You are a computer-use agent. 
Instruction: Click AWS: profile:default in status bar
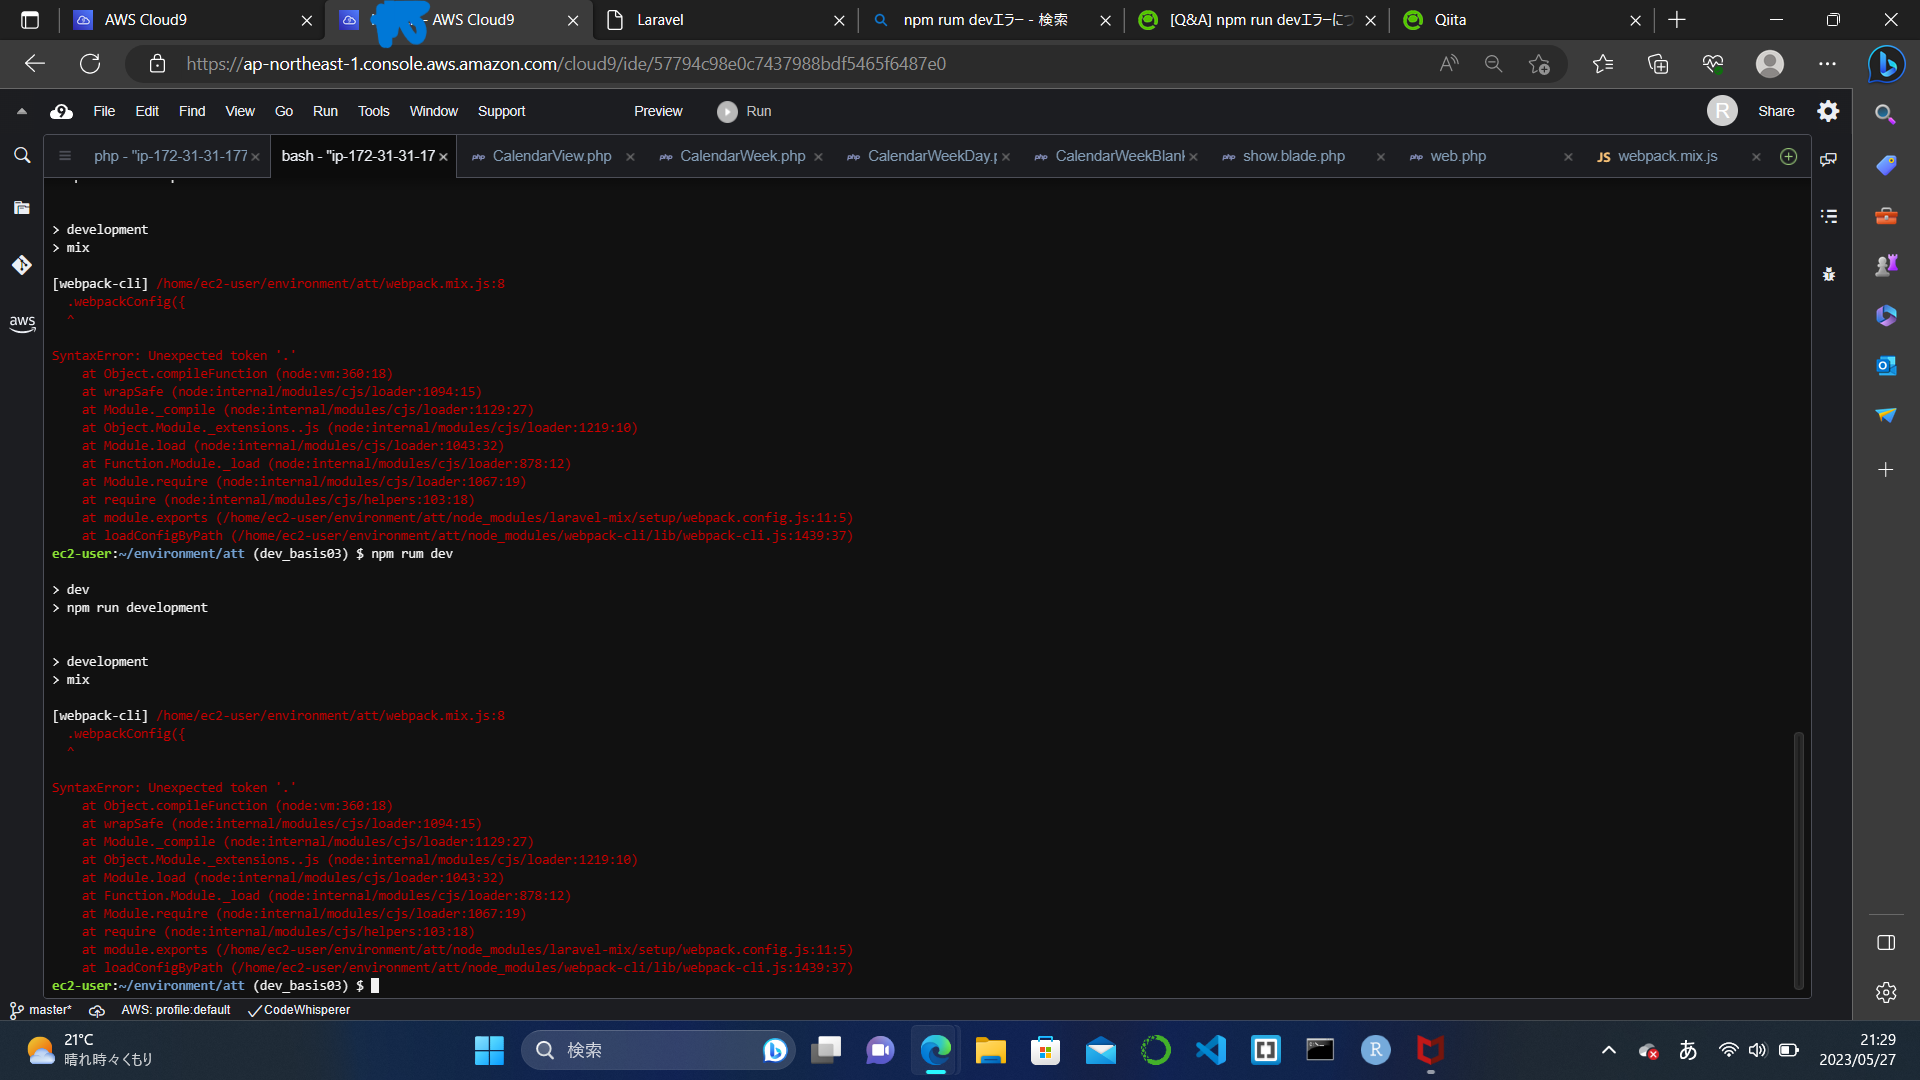pos(175,1010)
